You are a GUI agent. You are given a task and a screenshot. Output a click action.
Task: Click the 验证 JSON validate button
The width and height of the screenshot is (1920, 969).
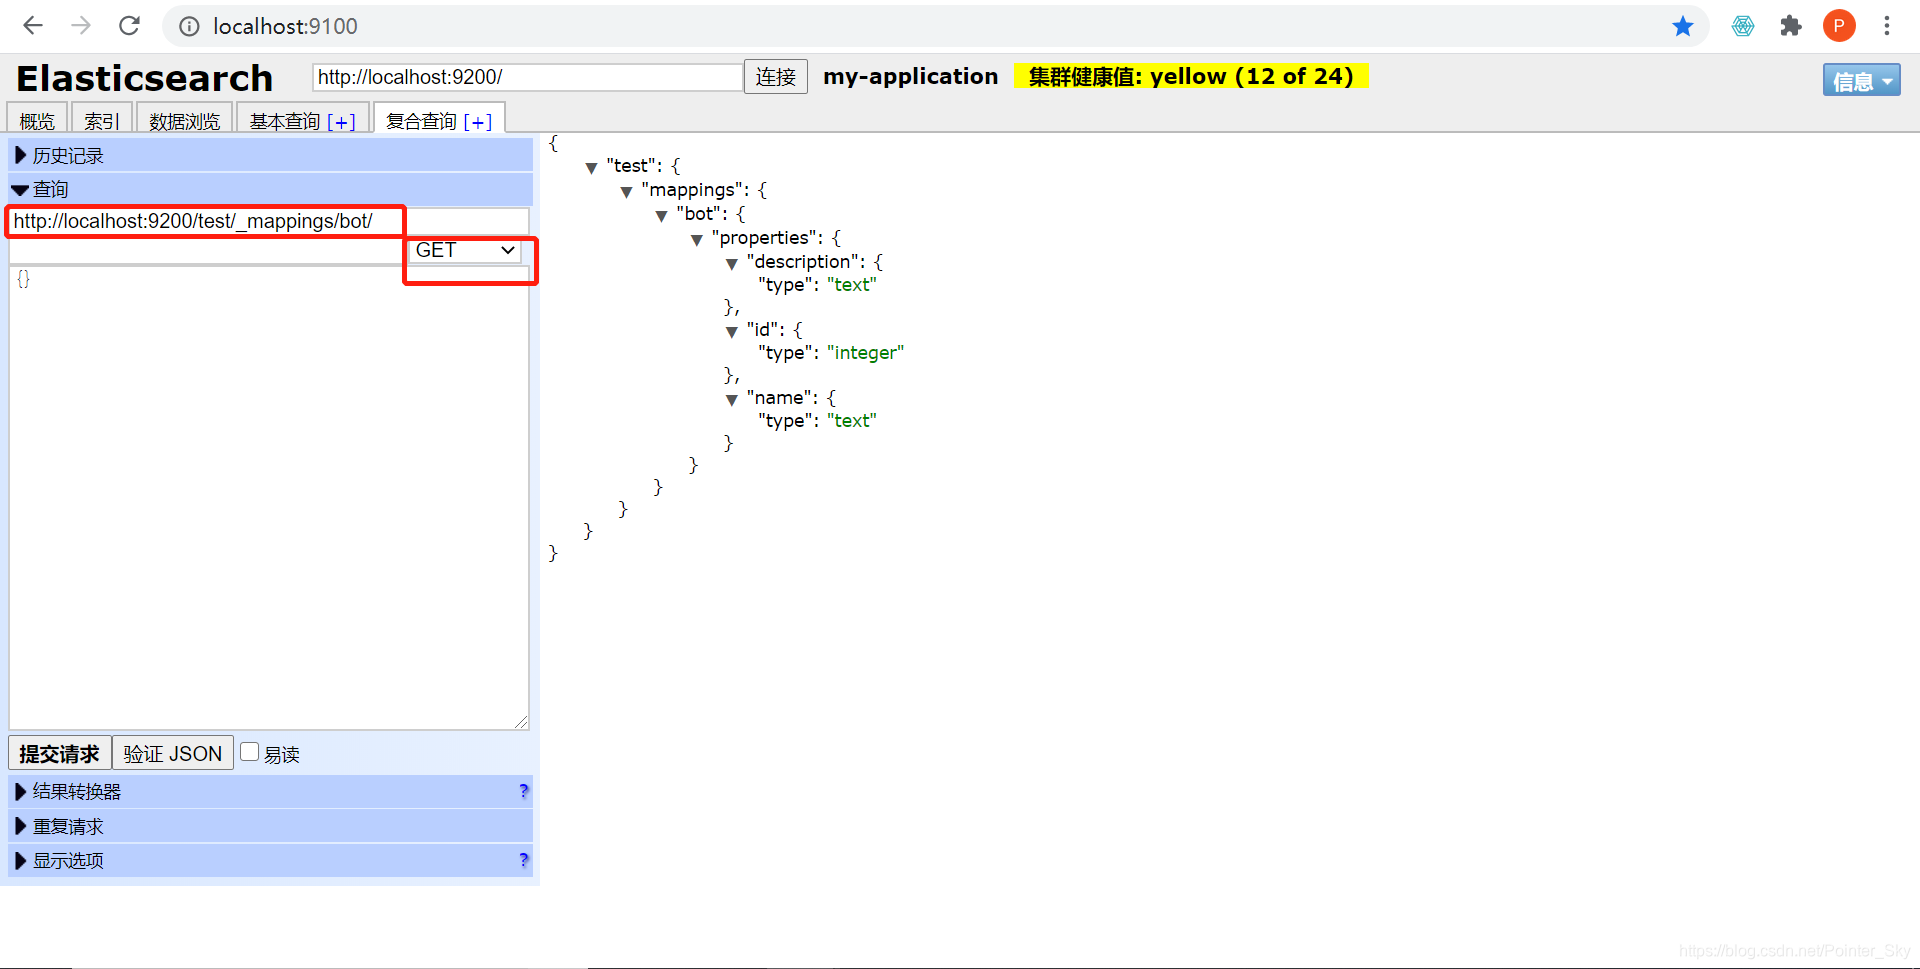click(173, 753)
